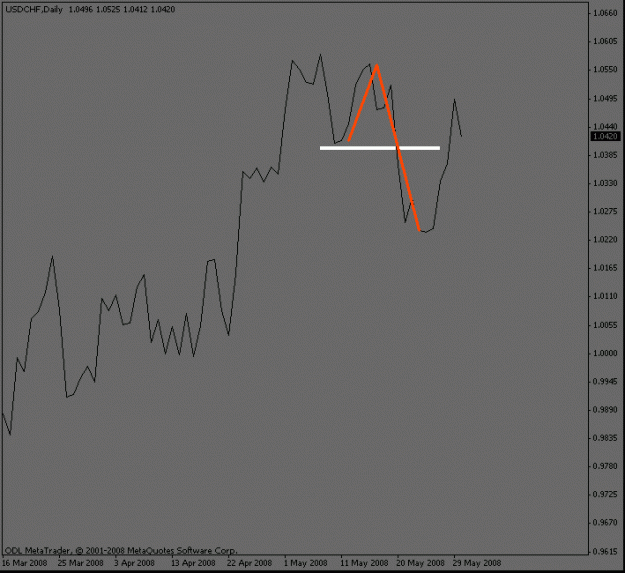
Task: Click the 16 Mar 2008 date label
Action: click(x=24, y=563)
